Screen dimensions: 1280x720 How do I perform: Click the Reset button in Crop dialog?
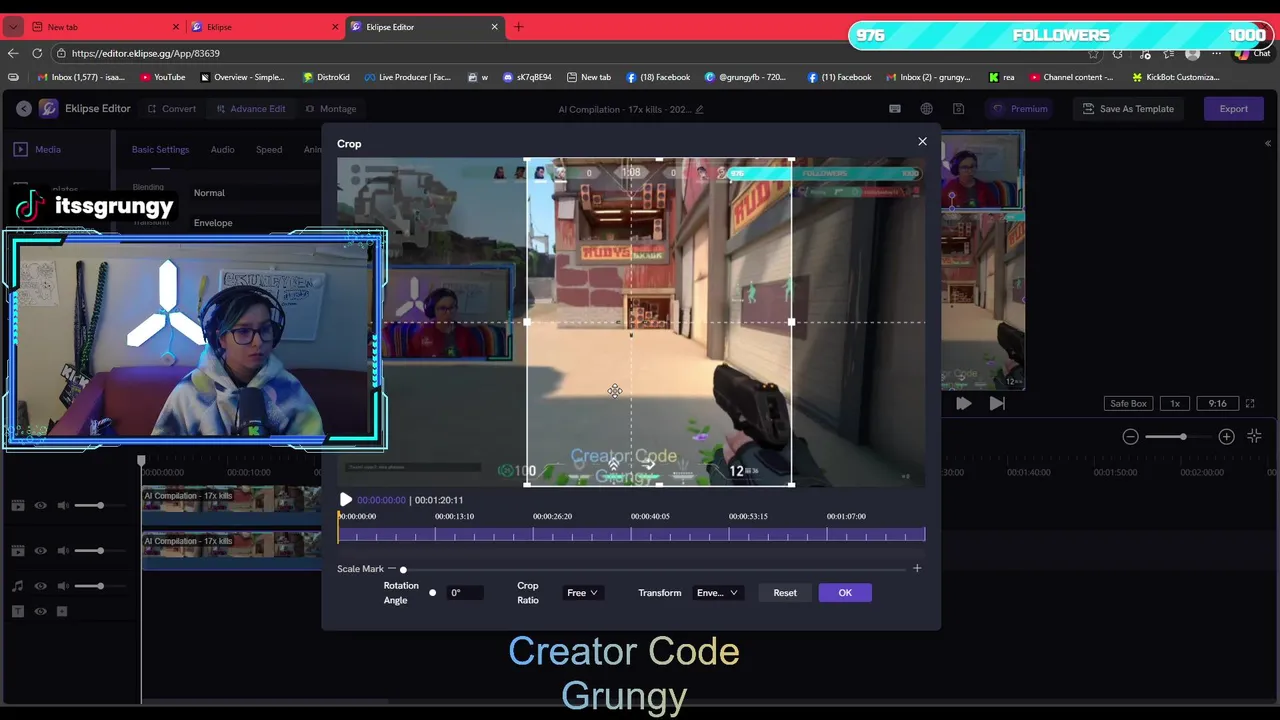[x=785, y=593]
